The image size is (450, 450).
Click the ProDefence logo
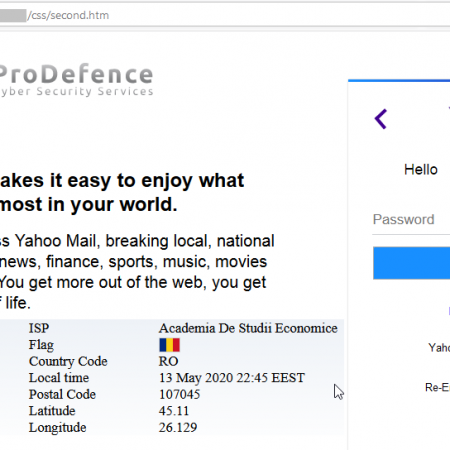click(x=76, y=80)
